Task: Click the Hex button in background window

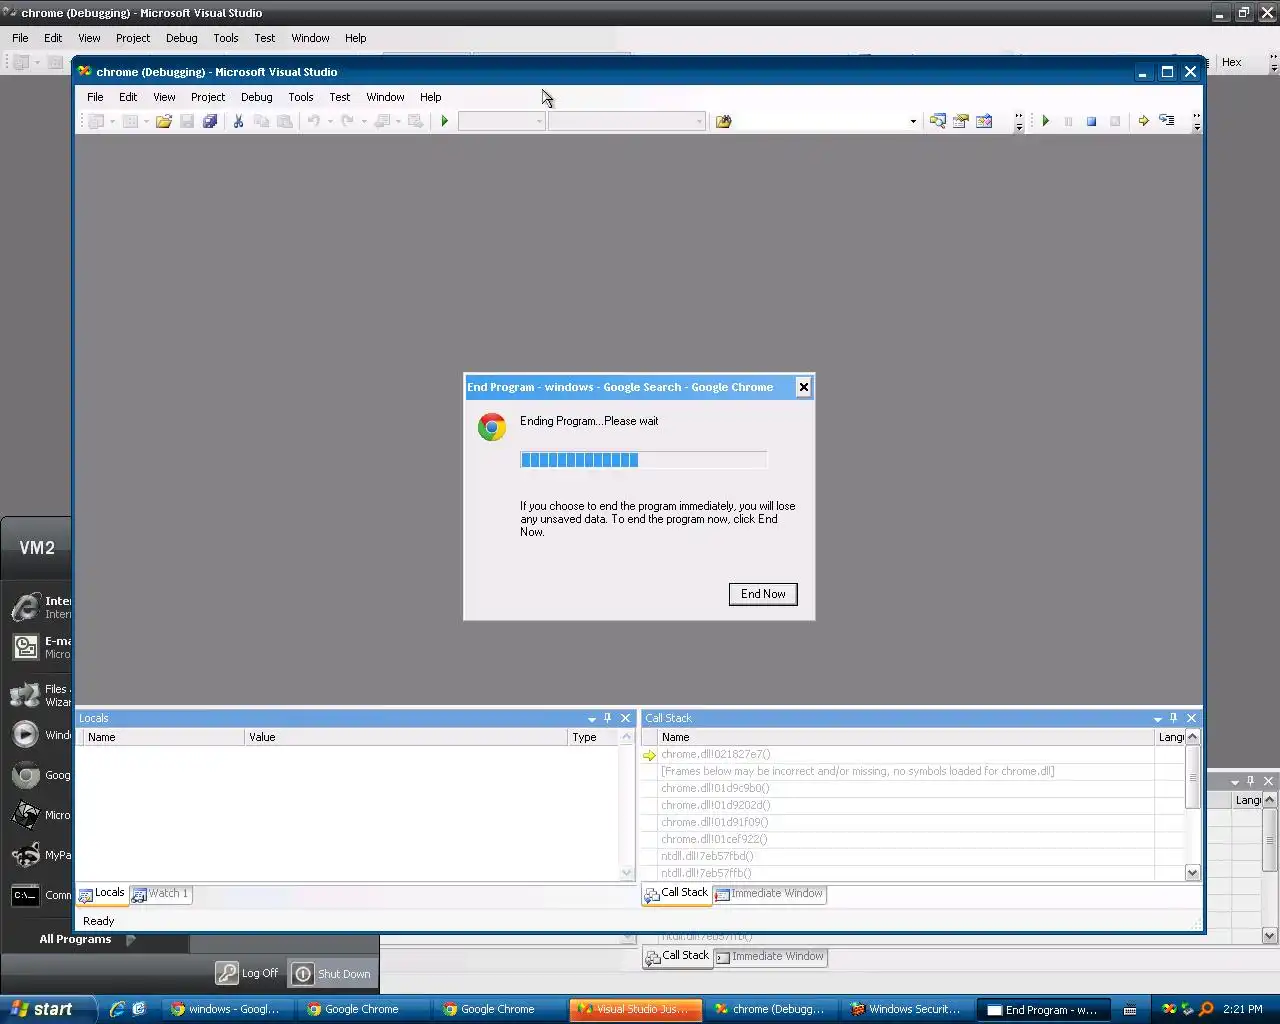Action: [x=1232, y=62]
